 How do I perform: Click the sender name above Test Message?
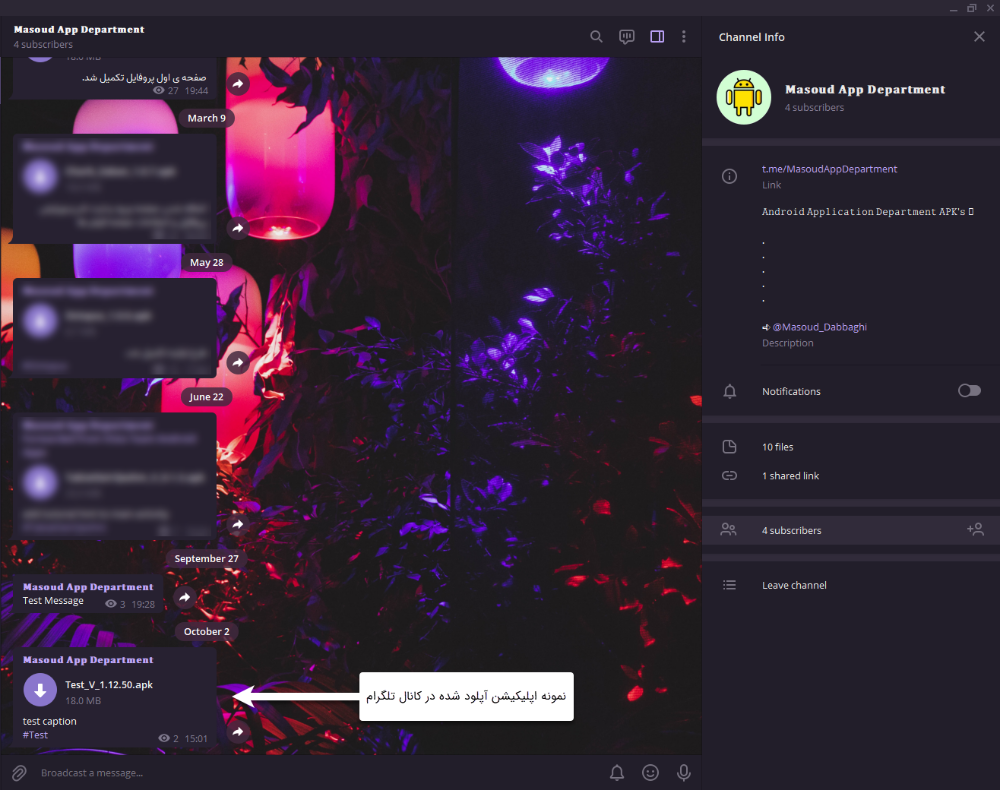(x=88, y=587)
